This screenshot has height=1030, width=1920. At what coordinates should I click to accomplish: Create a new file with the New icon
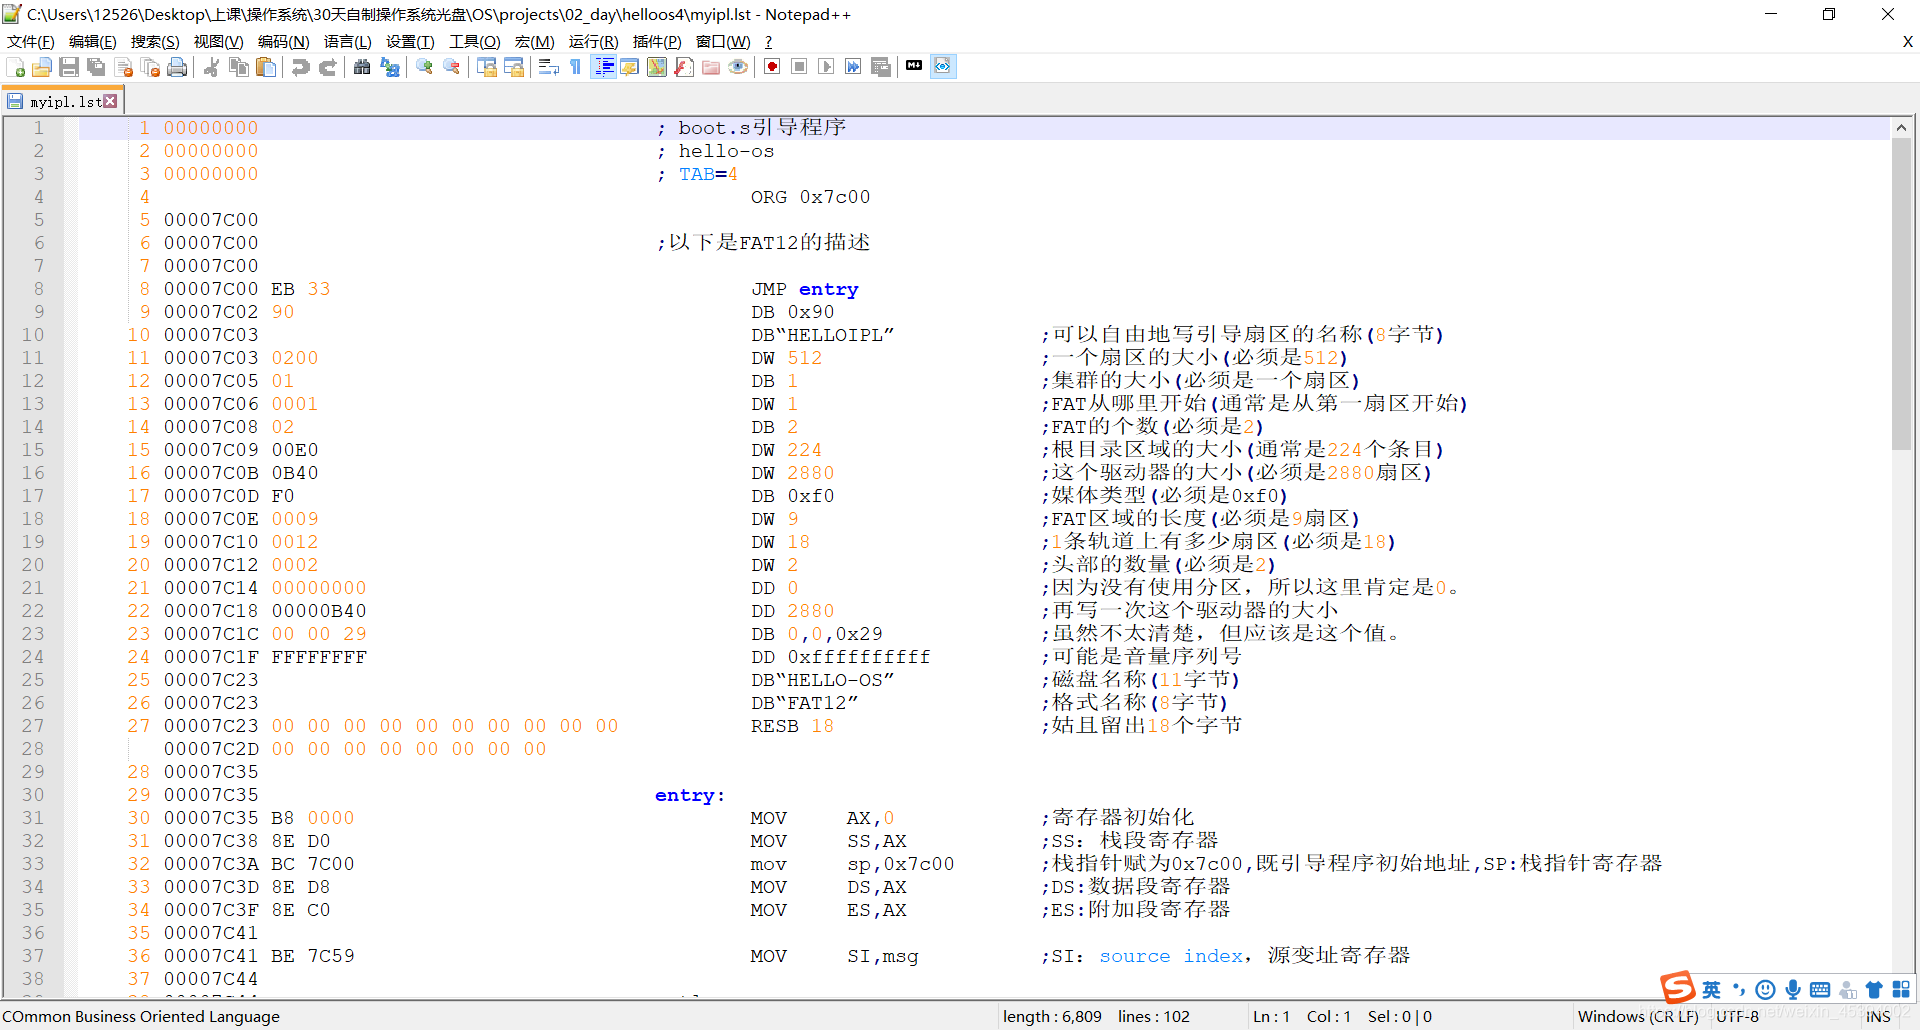coord(16,67)
